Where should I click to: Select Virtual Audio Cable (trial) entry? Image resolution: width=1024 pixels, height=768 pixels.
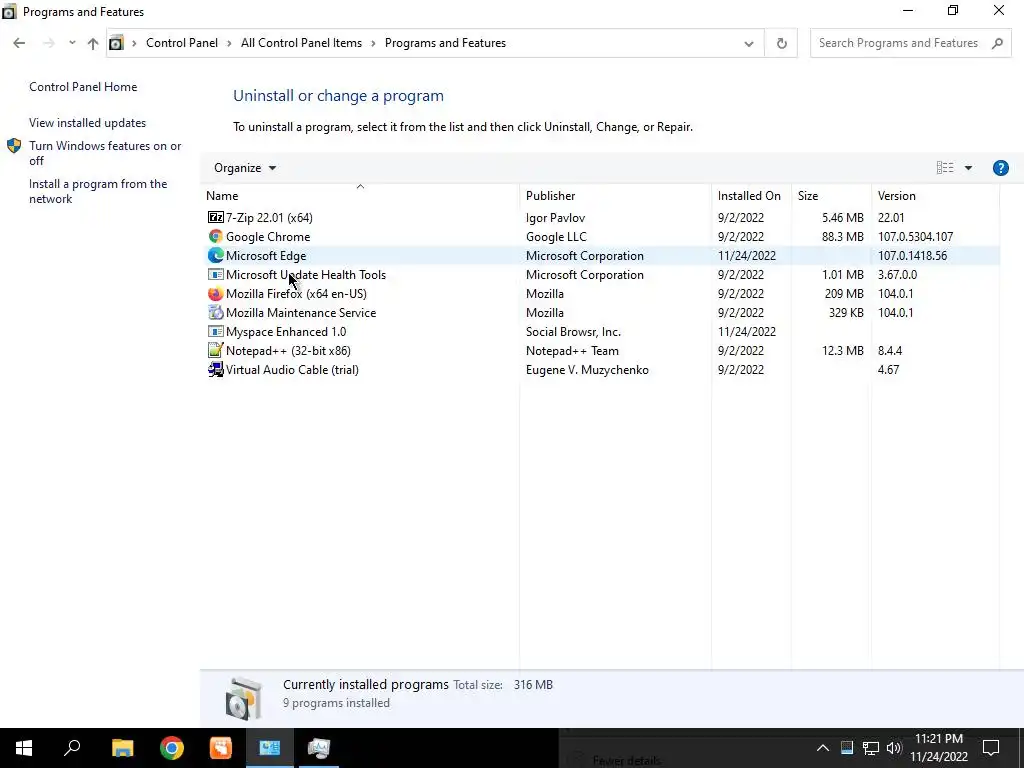pyautogui.click(x=292, y=369)
